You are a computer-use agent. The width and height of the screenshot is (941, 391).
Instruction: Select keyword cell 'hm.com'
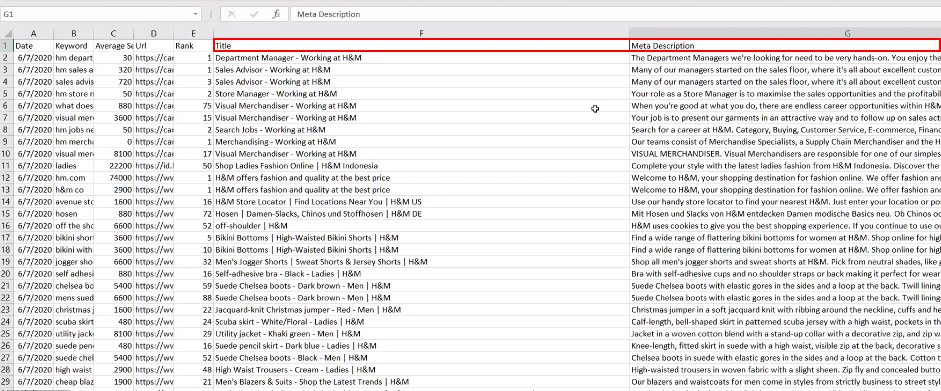click(73, 178)
